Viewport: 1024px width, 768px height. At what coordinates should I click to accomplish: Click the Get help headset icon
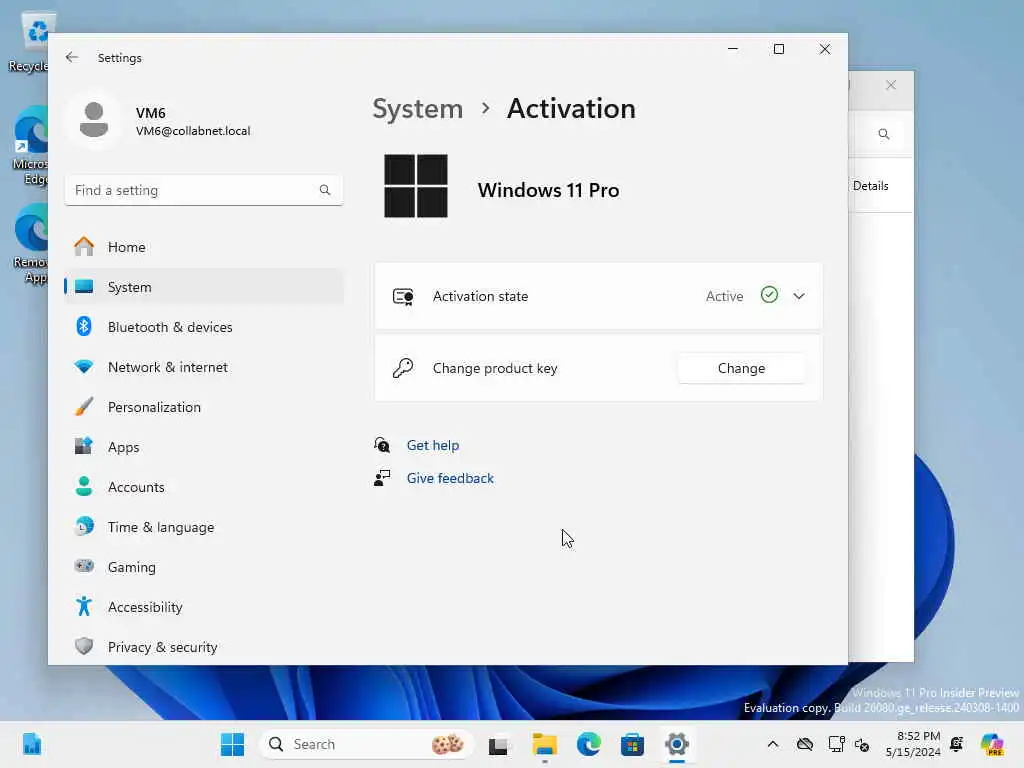point(382,445)
